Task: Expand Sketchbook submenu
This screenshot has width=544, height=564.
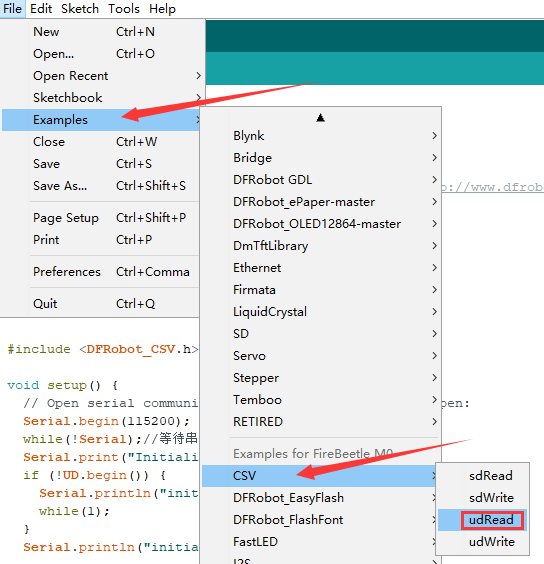Action: 101,97
